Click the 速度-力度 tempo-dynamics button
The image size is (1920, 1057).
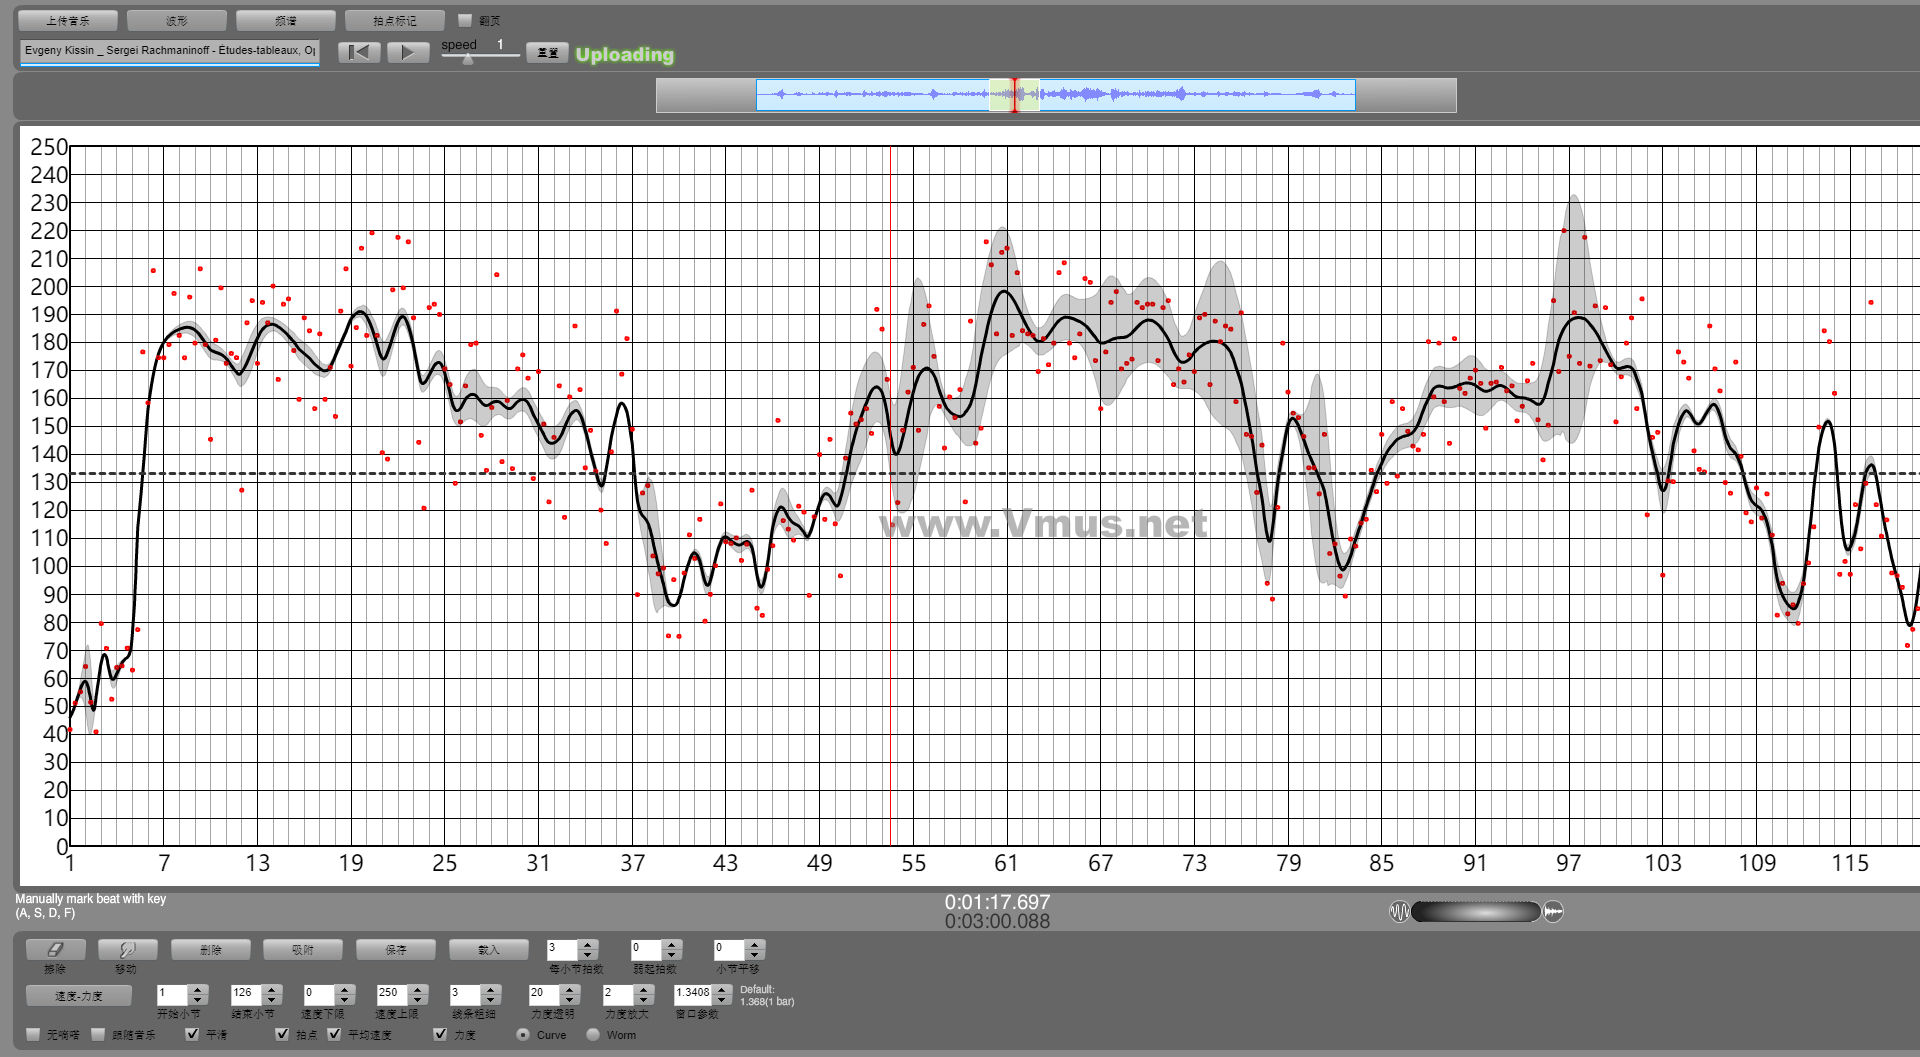(79, 995)
